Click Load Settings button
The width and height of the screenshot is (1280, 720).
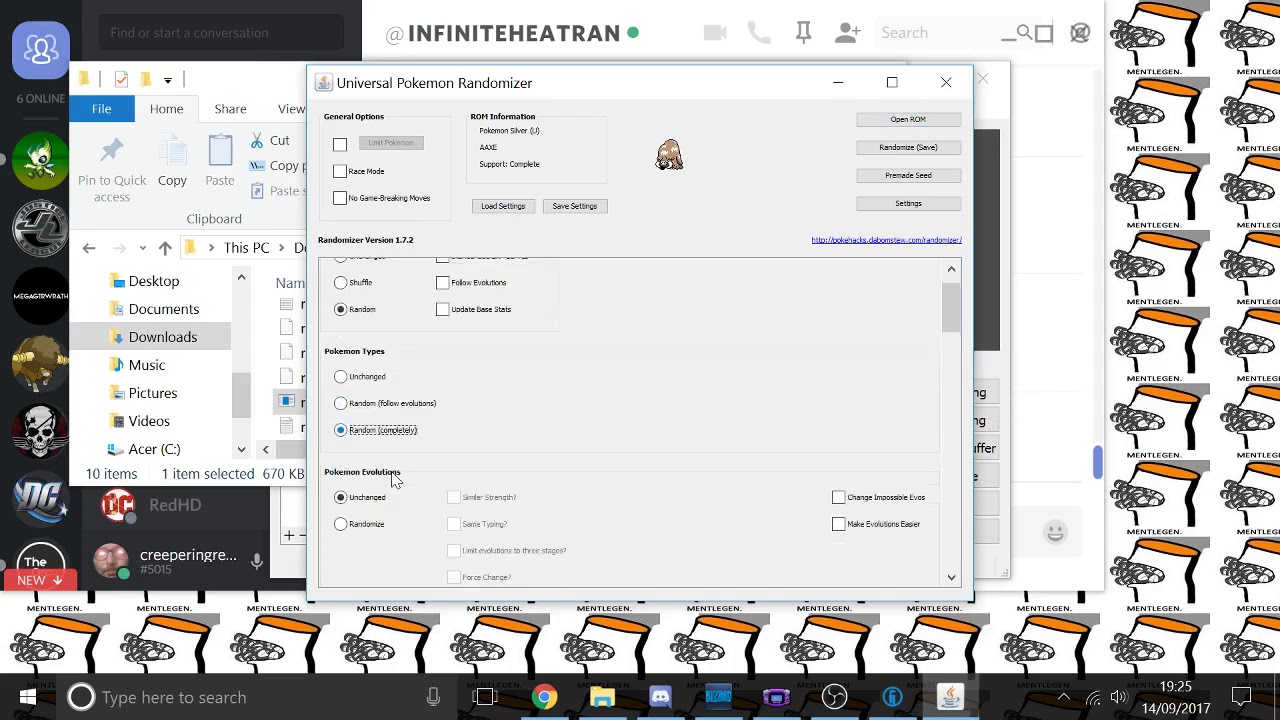click(503, 206)
